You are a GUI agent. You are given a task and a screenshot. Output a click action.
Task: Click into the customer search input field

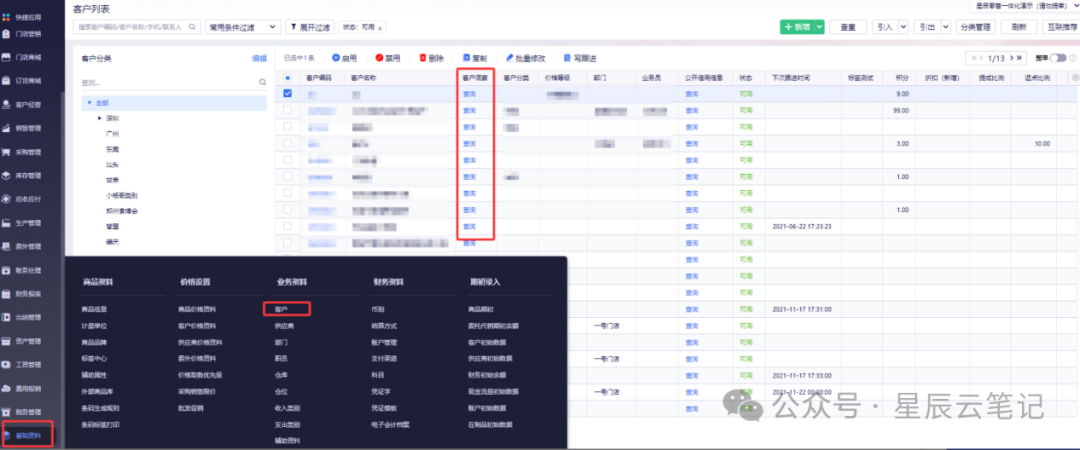click(x=129, y=27)
